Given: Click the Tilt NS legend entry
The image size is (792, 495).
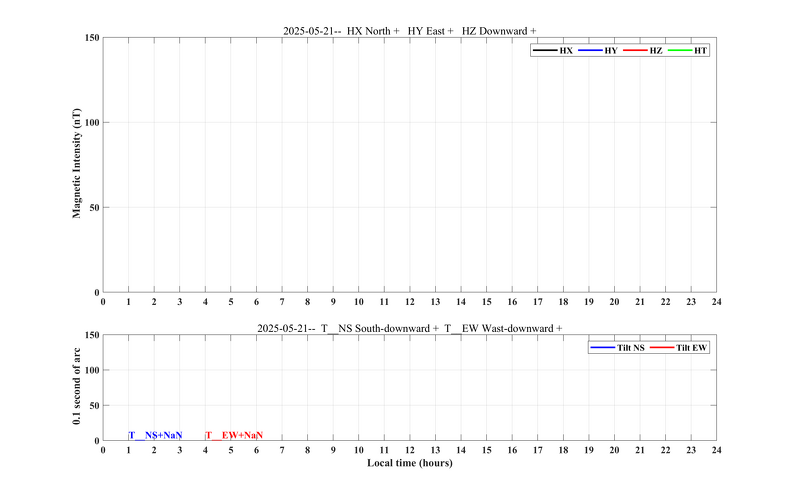Looking at the screenshot, I should pos(613,347).
